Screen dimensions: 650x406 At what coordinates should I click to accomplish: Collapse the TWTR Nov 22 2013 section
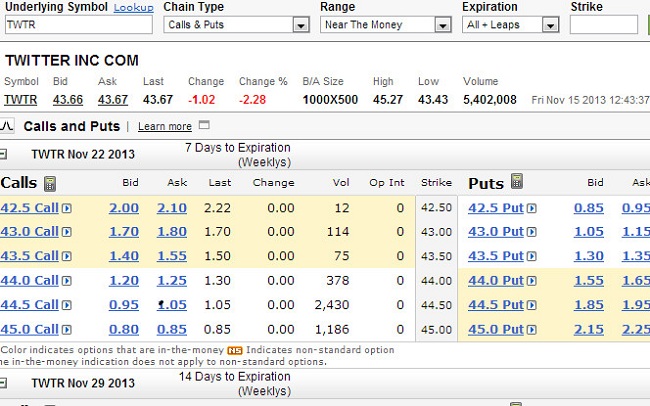click(3, 155)
